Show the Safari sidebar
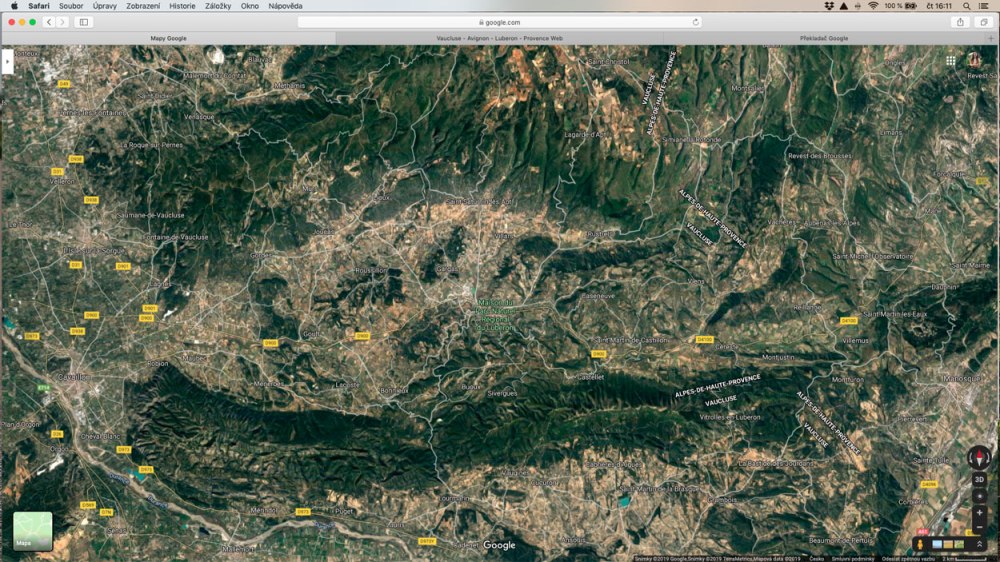1000x562 pixels. coord(84,22)
